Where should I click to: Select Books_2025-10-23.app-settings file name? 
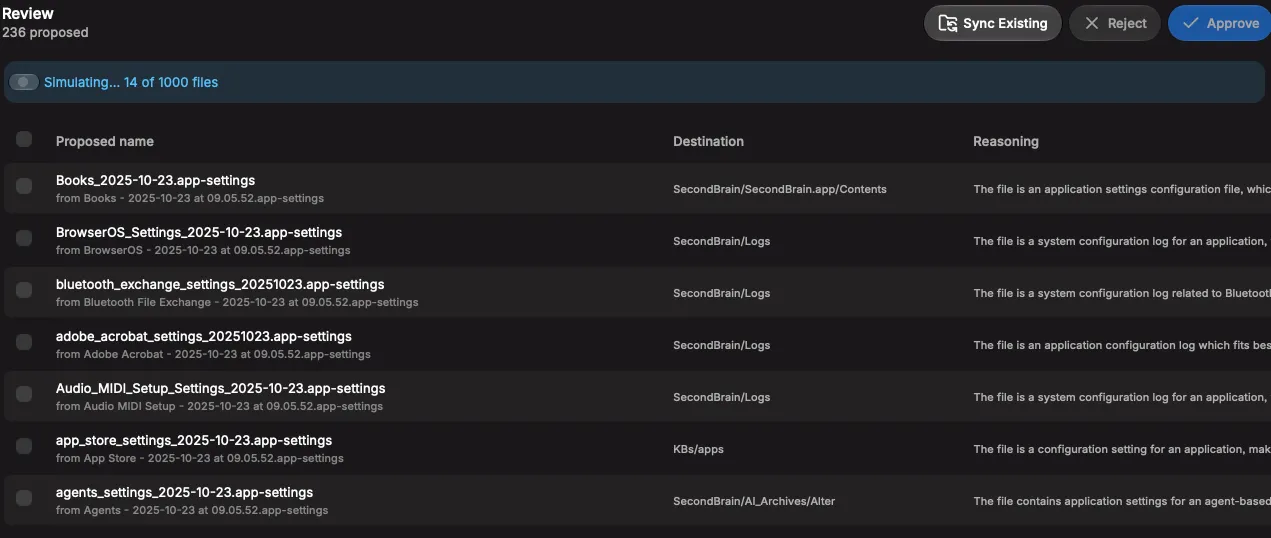pos(155,180)
